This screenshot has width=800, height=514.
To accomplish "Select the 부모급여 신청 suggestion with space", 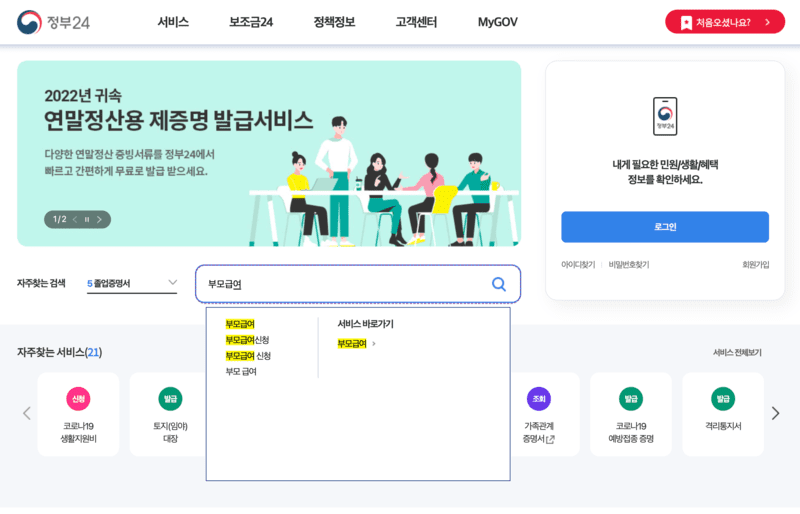I will pos(248,356).
